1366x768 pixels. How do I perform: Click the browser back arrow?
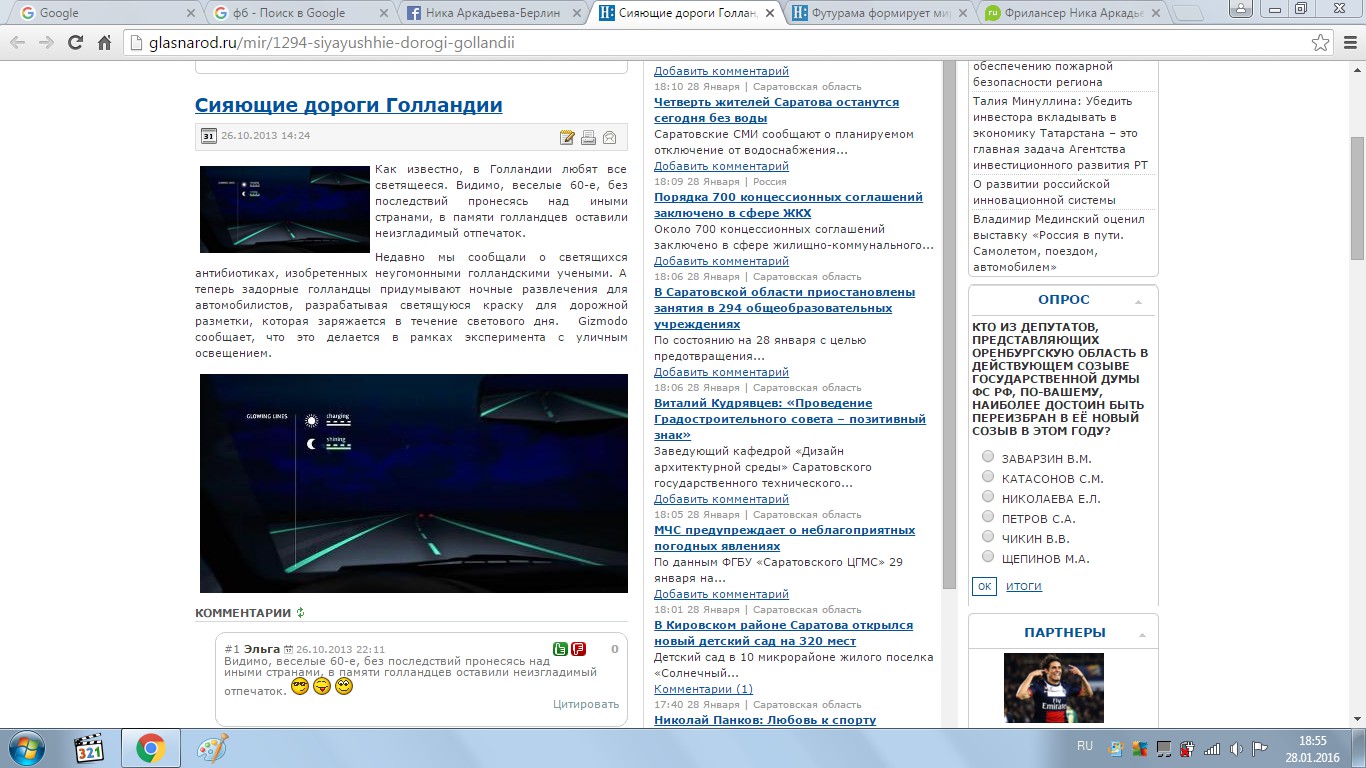click(x=19, y=43)
